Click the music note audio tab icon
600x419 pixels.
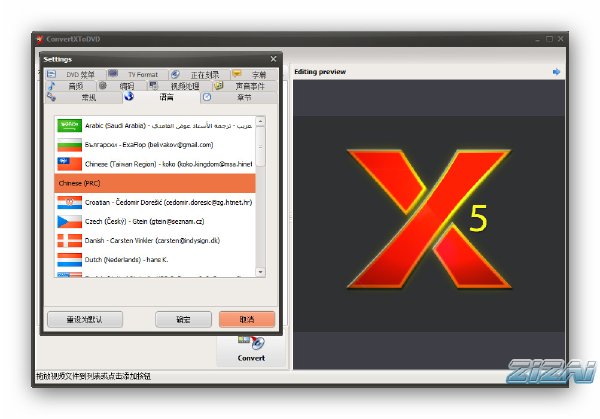pos(52,86)
